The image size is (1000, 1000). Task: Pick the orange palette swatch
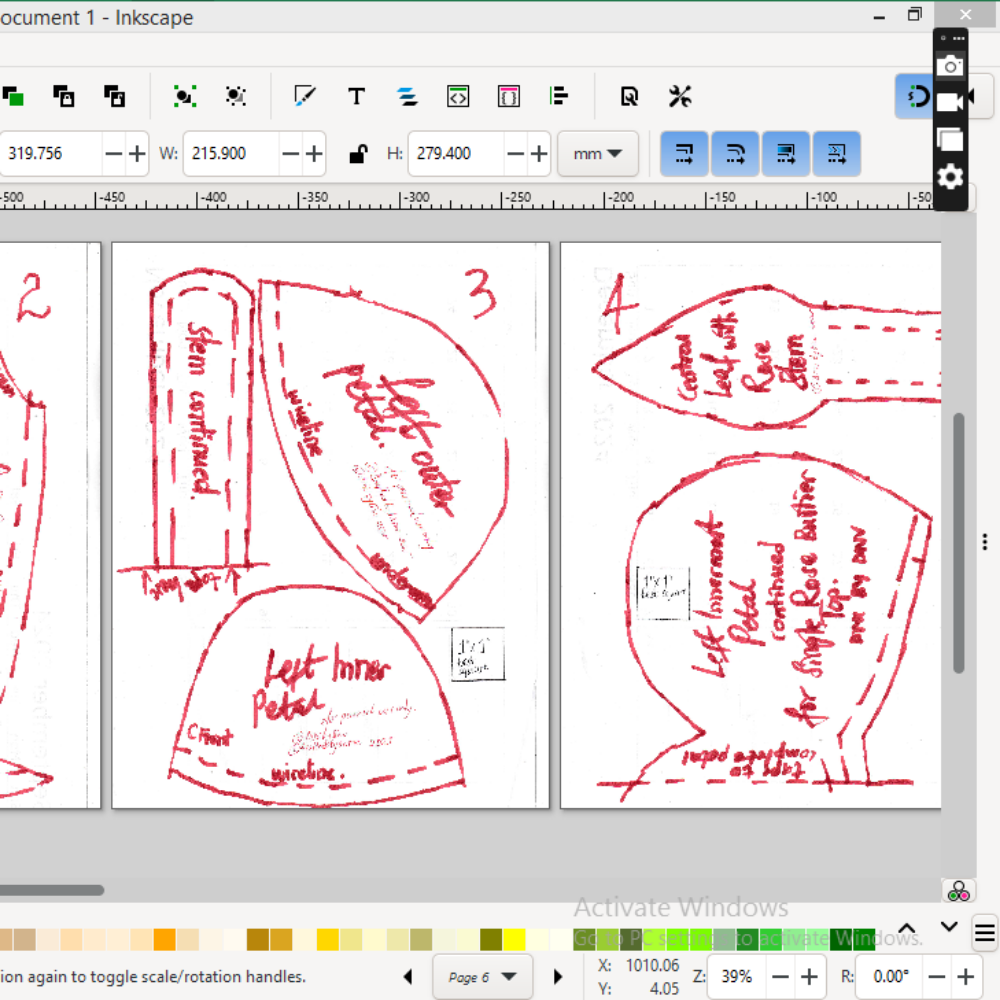click(x=164, y=939)
